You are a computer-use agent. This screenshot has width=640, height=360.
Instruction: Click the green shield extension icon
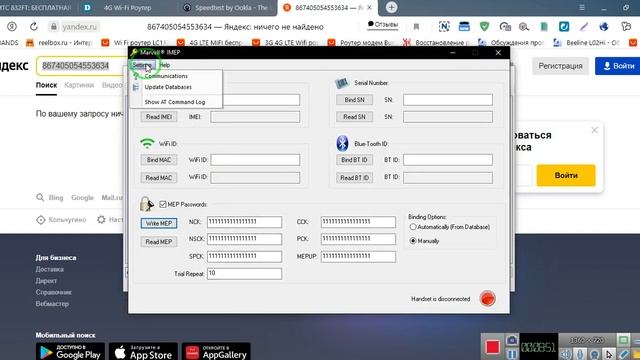click(x=484, y=27)
